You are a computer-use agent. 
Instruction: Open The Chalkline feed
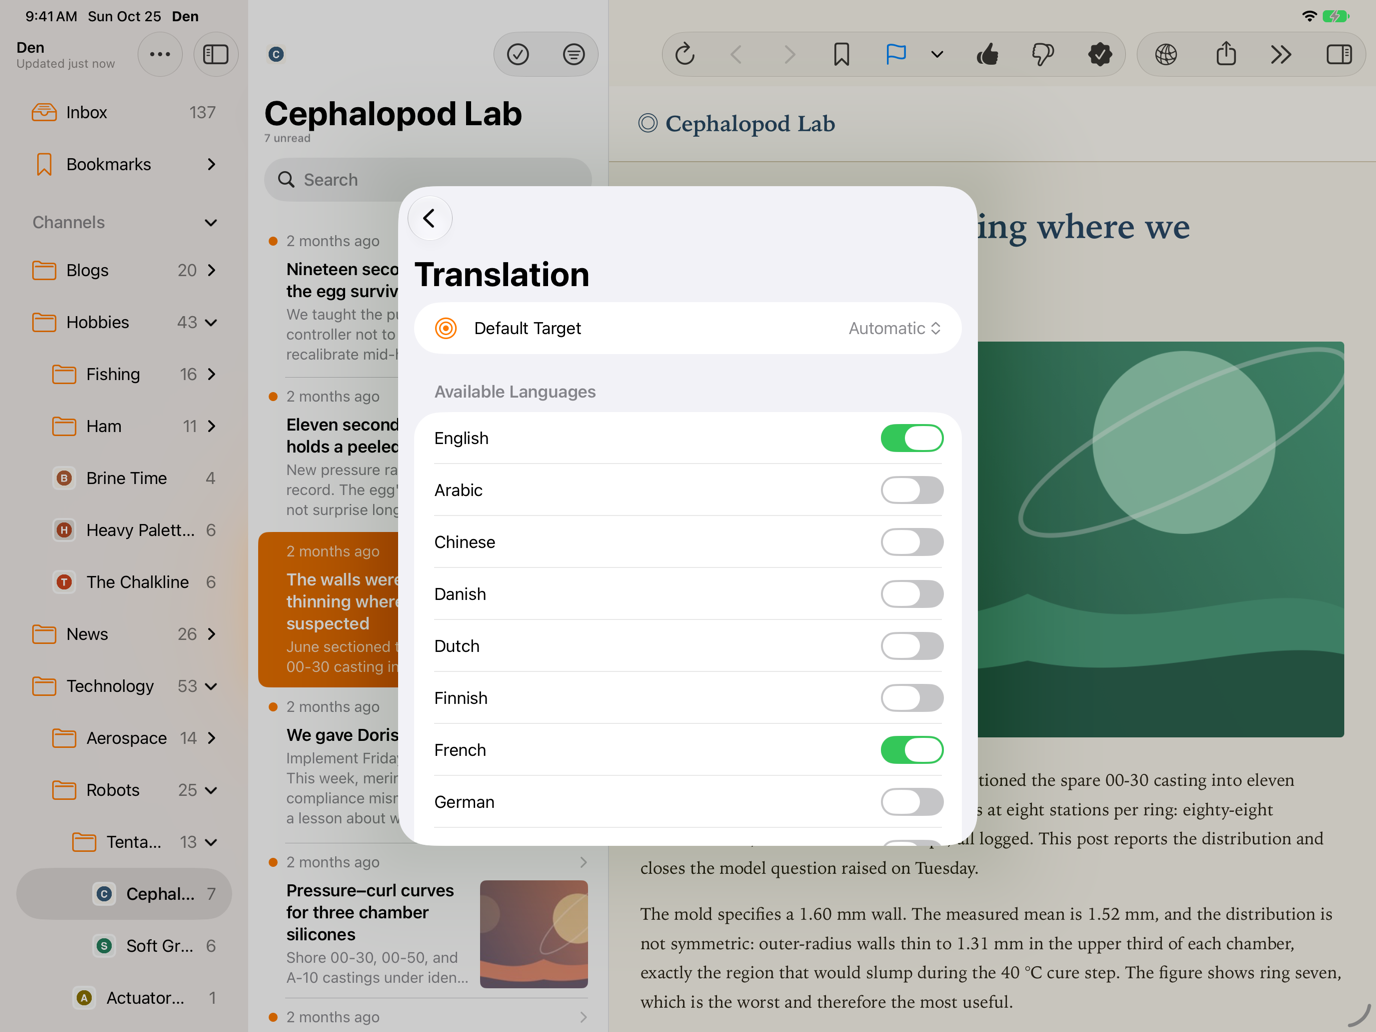tap(124, 582)
